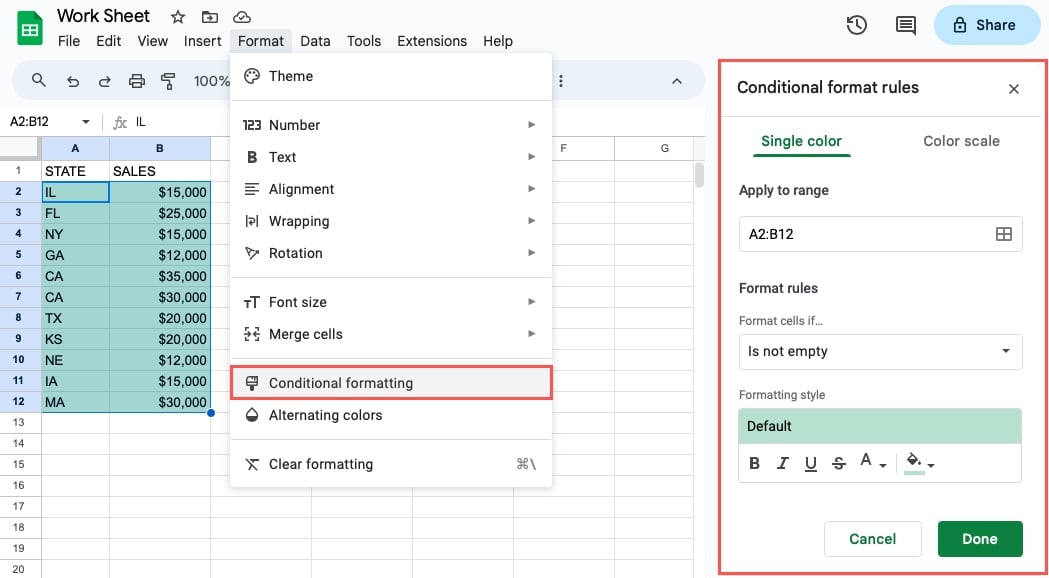1049x578 pixels.
Task: Open the fill color picker
Action: 919,462
